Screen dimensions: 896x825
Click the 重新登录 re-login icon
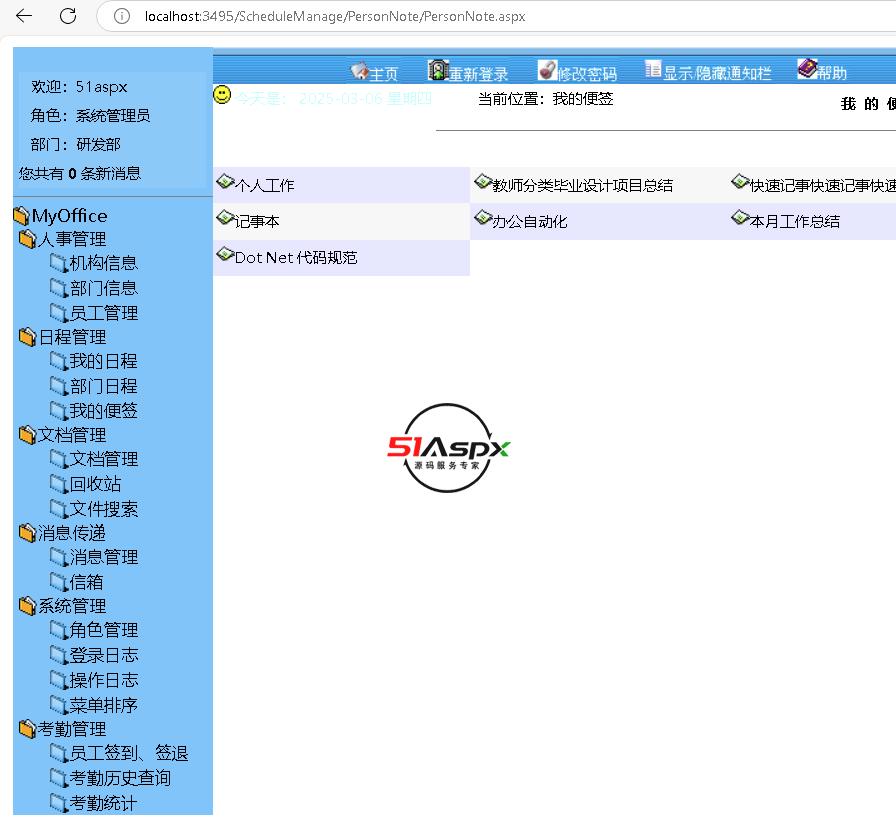tap(437, 70)
